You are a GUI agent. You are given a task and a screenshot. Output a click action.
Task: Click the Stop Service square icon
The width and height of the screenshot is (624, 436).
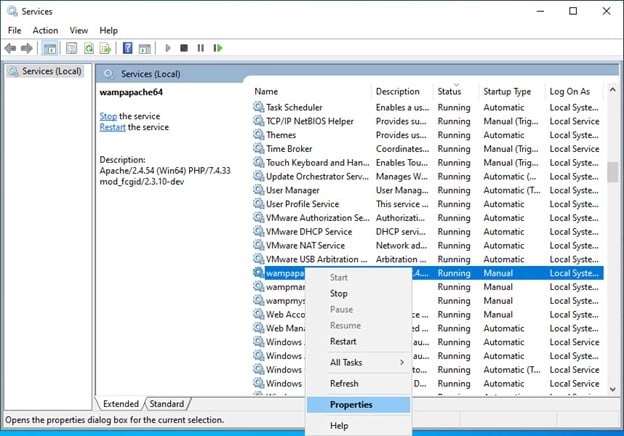[x=184, y=48]
